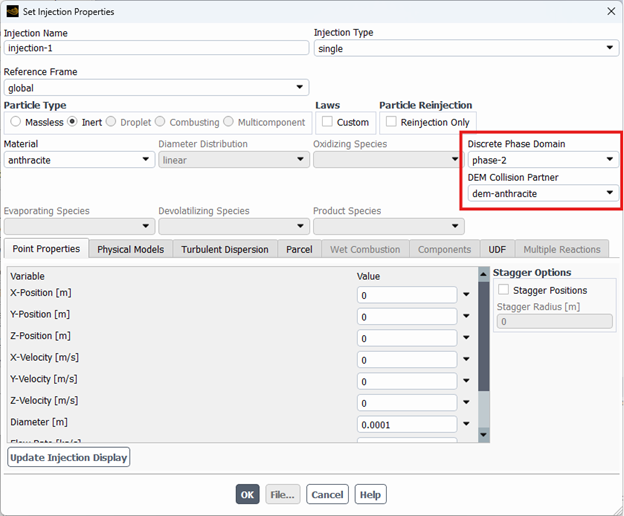The height and width of the screenshot is (516, 624).
Task: Go to the Parcel tab
Action: (299, 250)
